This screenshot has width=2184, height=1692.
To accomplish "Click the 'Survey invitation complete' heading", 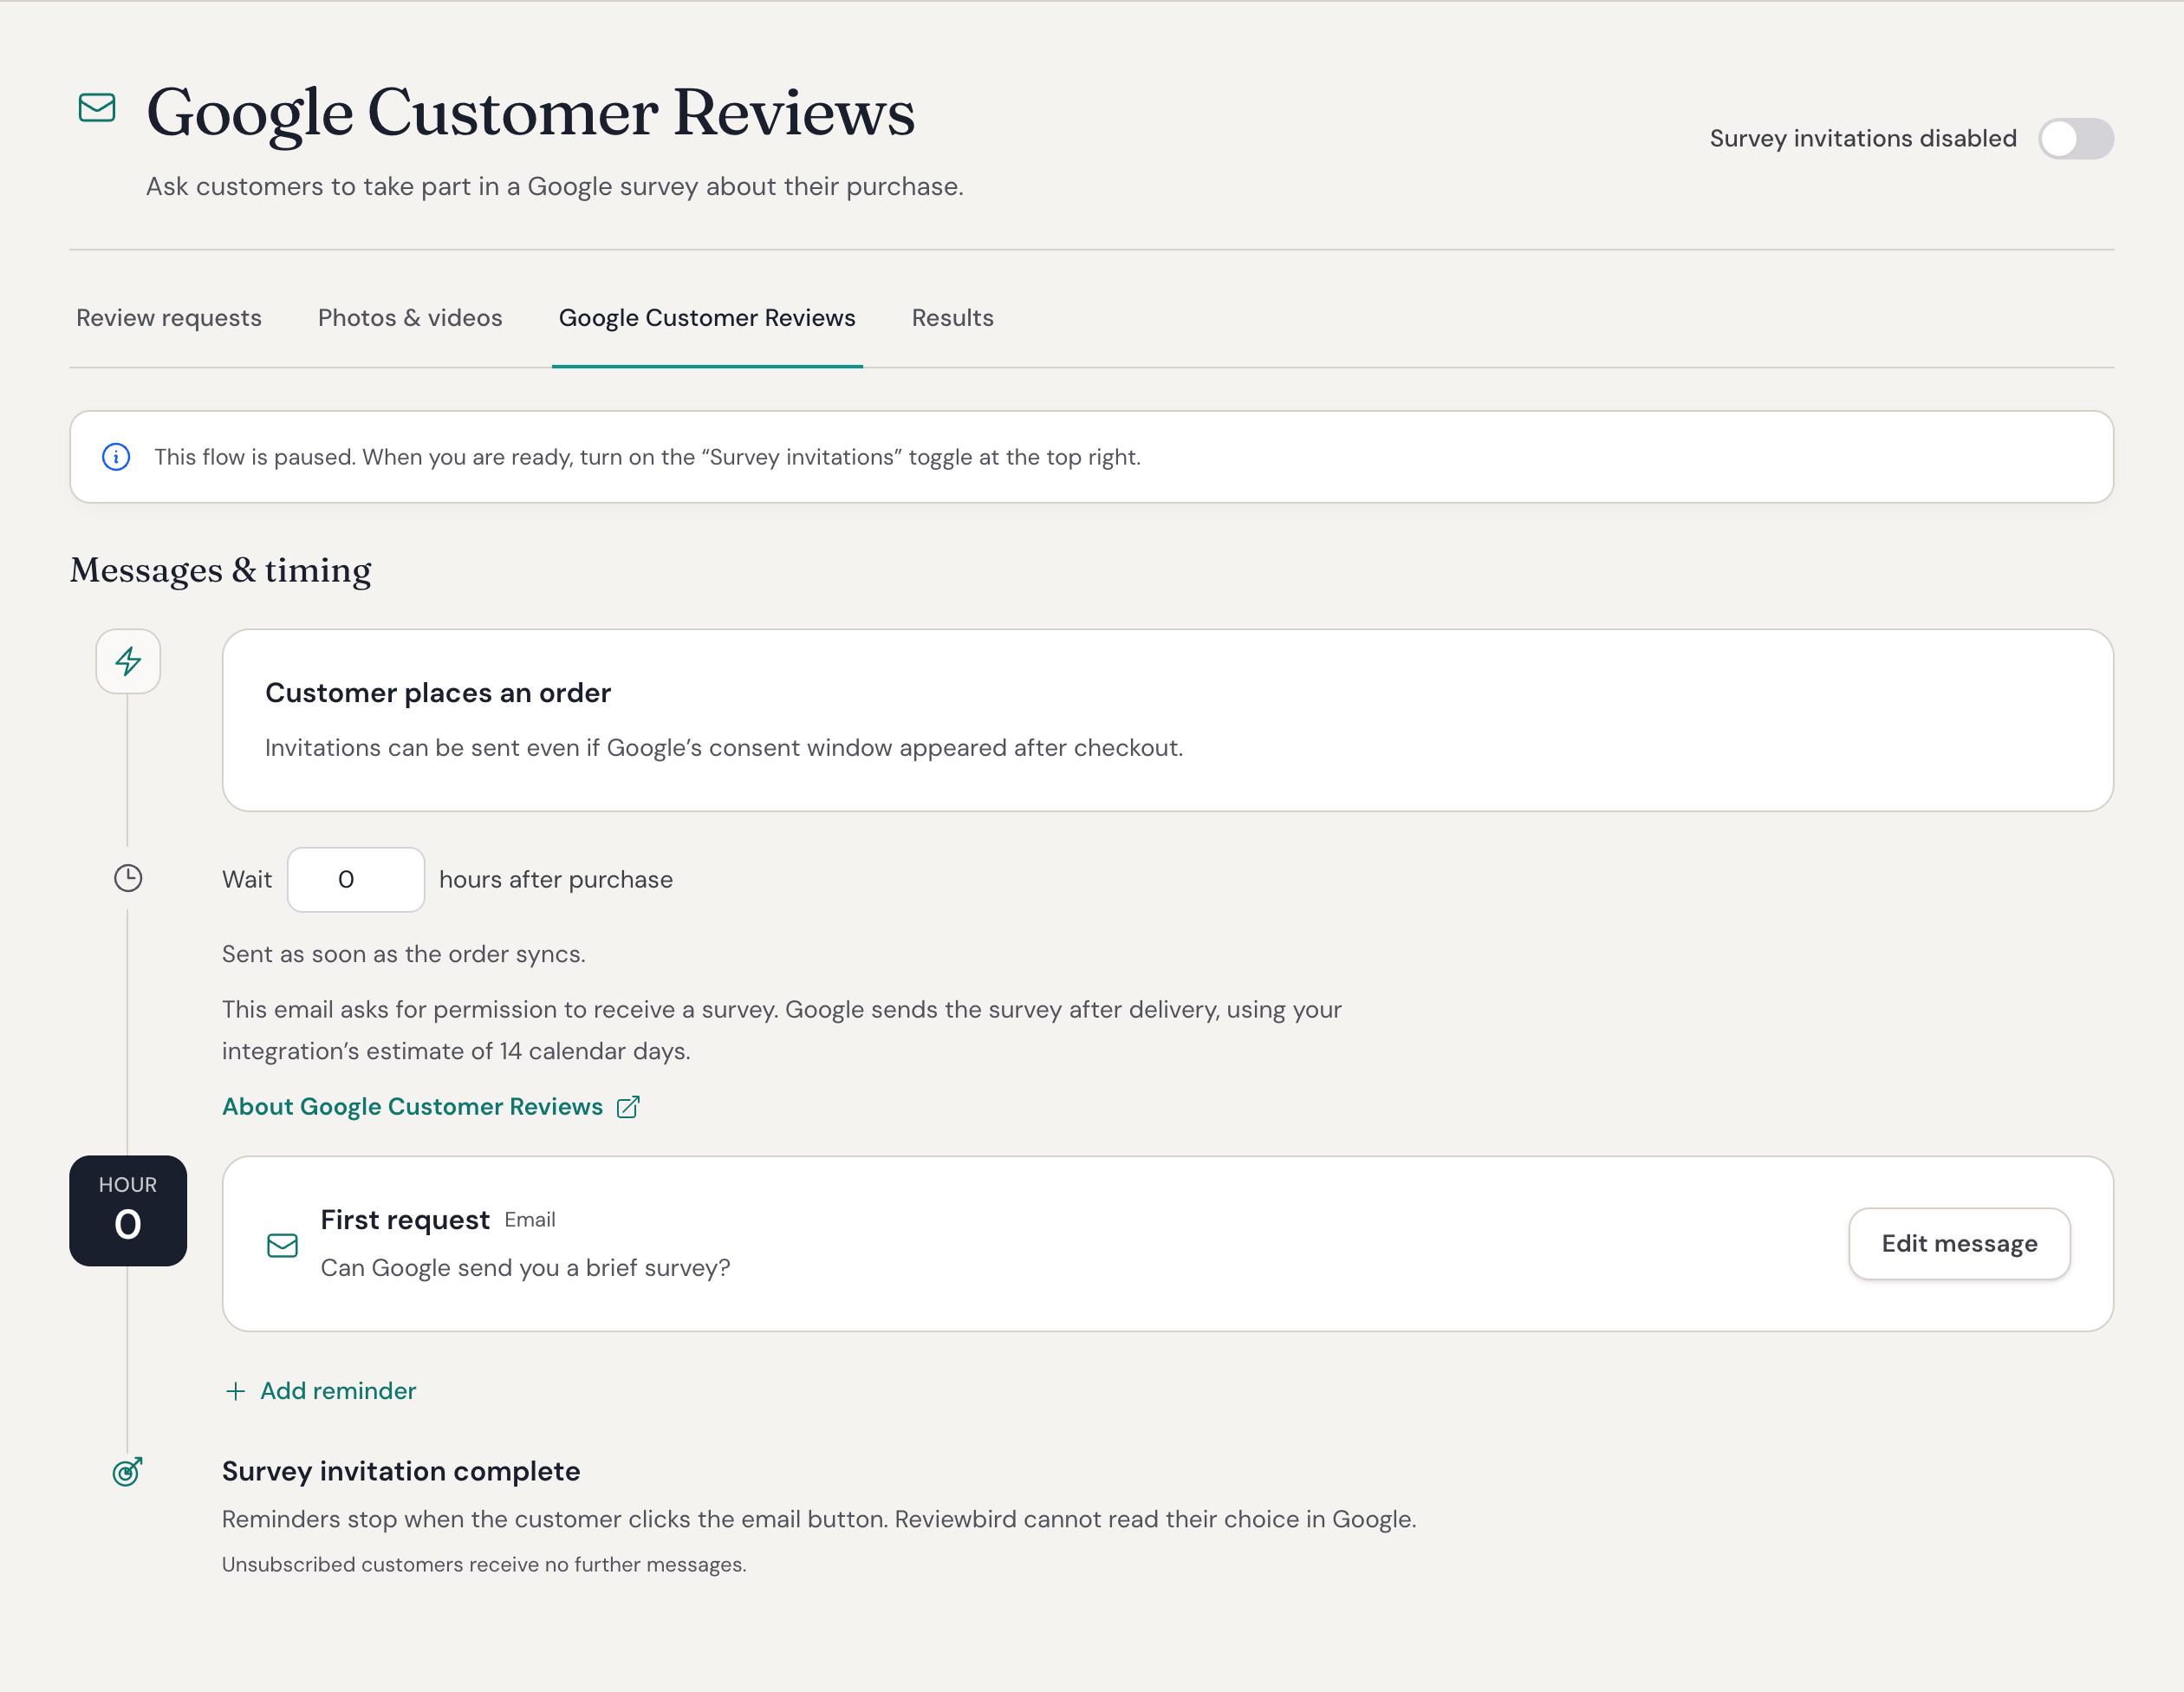I will tap(401, 1471).
